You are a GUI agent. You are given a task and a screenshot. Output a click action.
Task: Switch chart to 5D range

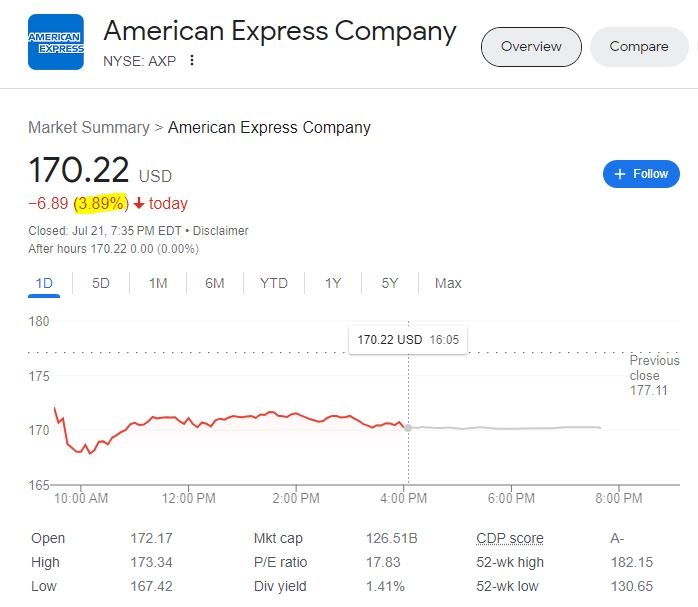[101, 283]
